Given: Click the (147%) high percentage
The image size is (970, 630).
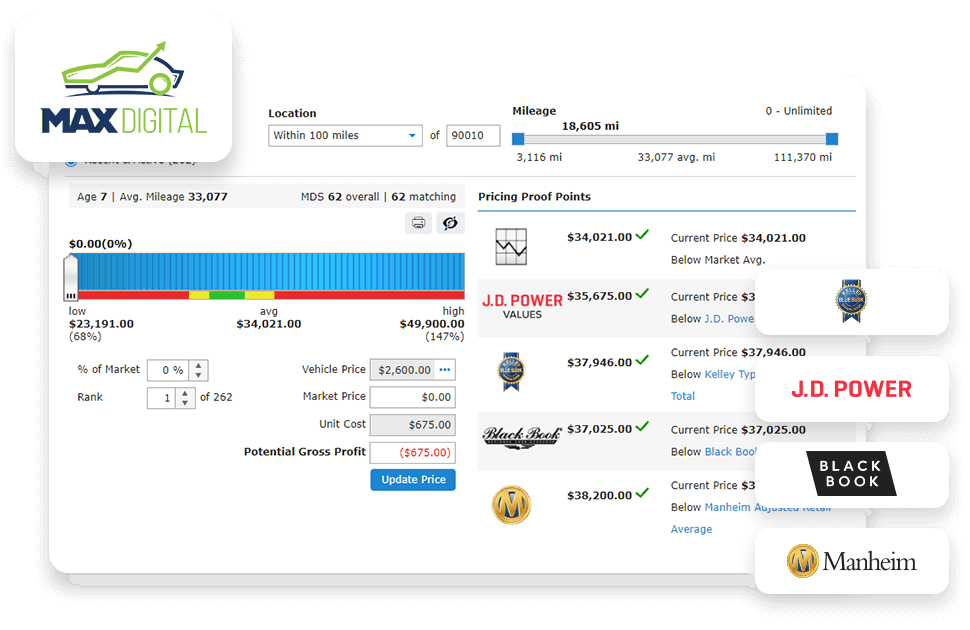Looking at the screenshot, I should click(445, 337).
